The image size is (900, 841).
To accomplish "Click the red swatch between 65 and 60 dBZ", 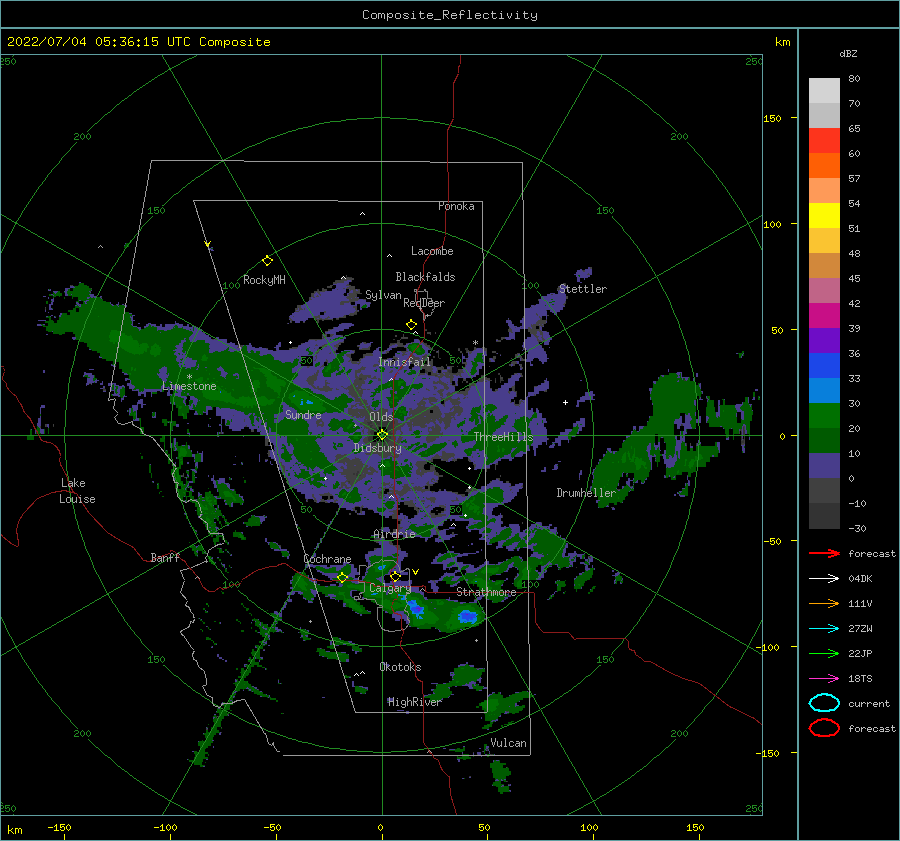I will click(x=824, y=141).
